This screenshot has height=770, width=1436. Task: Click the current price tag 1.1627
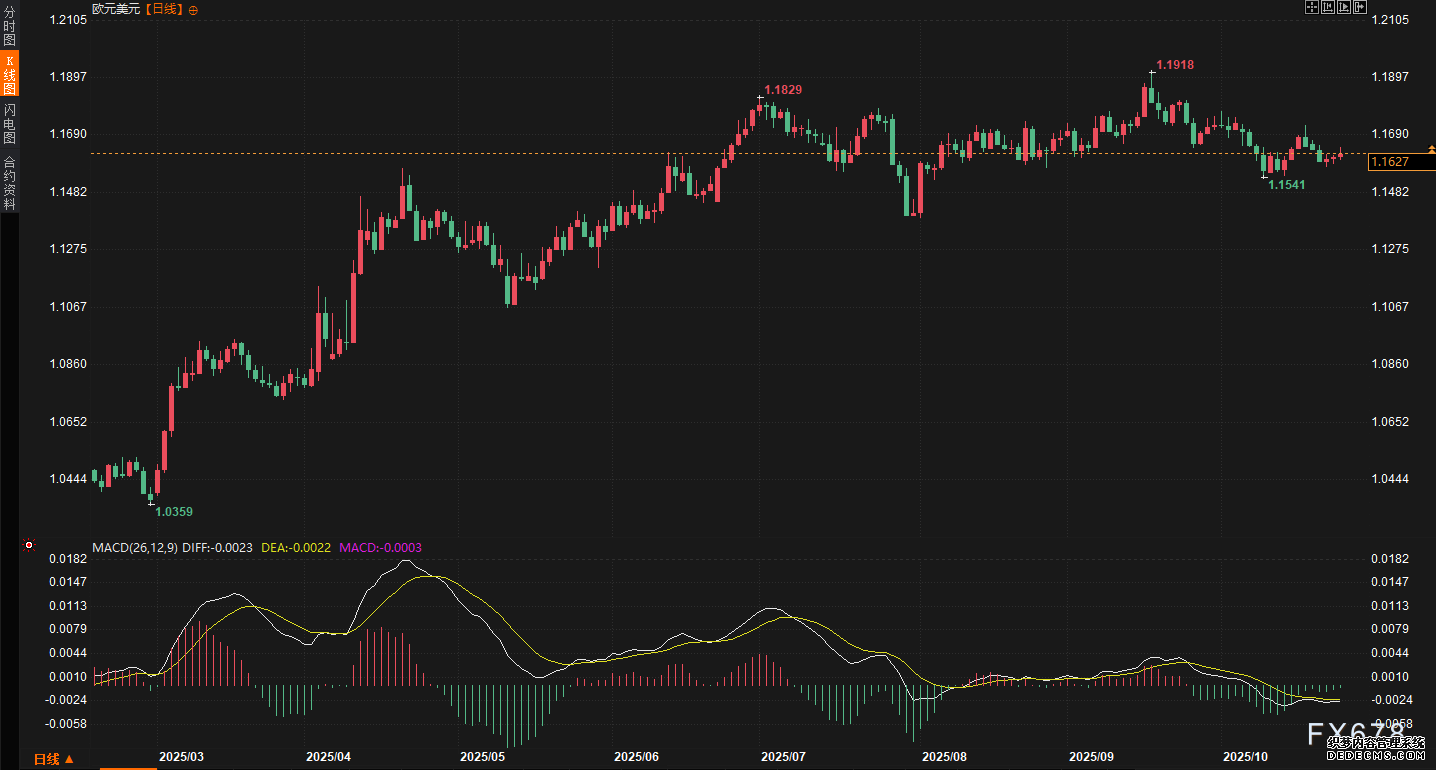click(x=1390, y=162)
